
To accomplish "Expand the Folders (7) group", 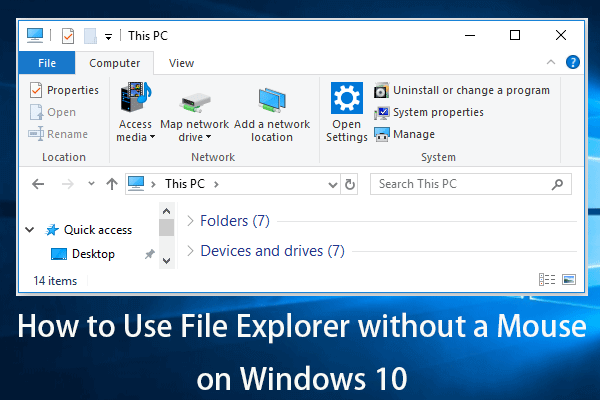I will (190, 220).
